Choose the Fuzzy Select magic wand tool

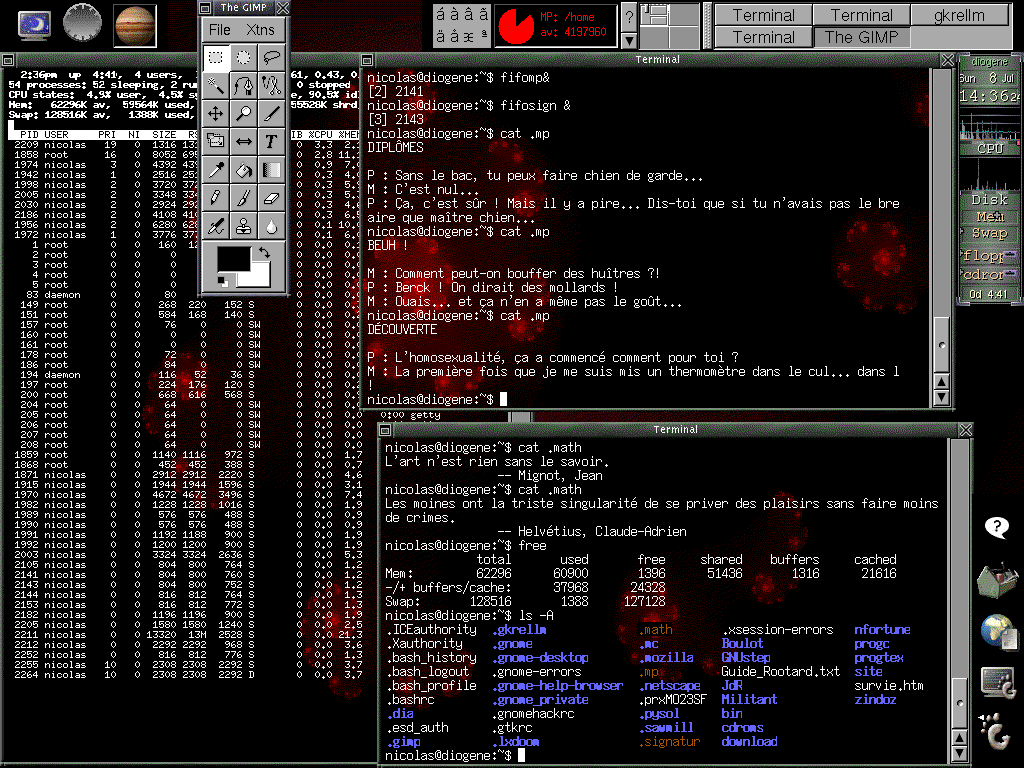pos(215,86)
